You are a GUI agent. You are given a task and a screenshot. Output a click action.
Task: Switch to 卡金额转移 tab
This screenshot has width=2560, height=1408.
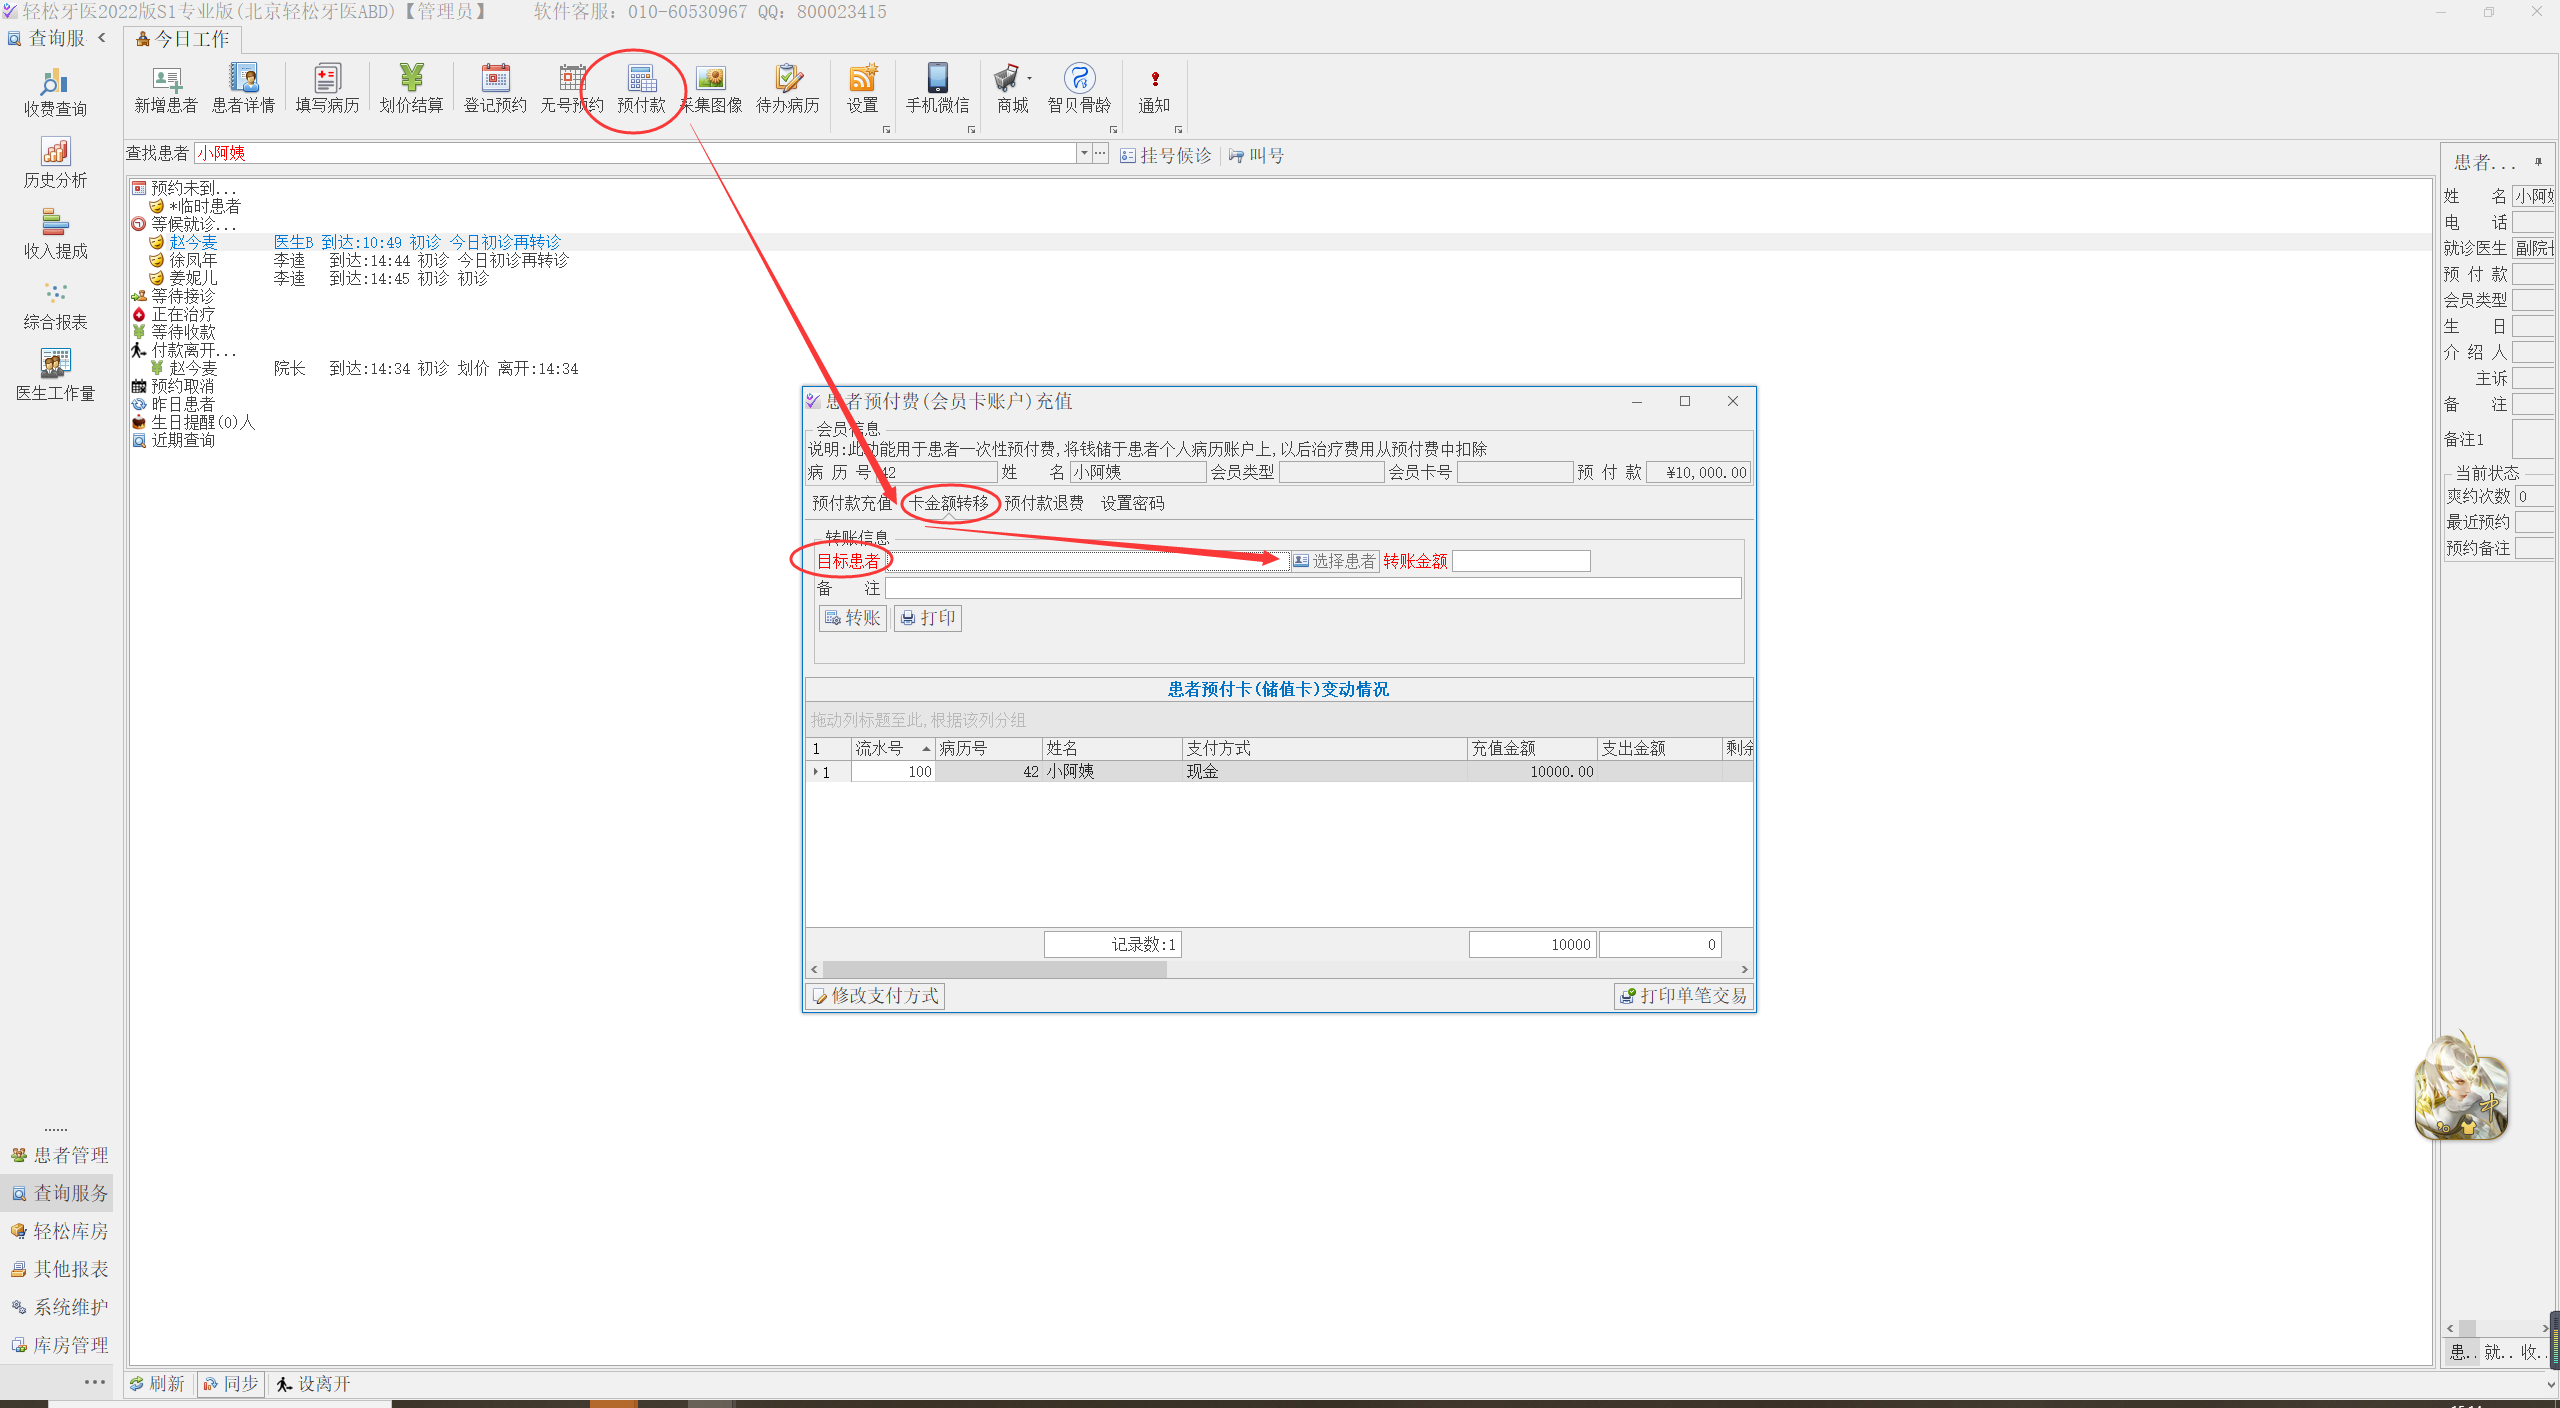point(949,503)
